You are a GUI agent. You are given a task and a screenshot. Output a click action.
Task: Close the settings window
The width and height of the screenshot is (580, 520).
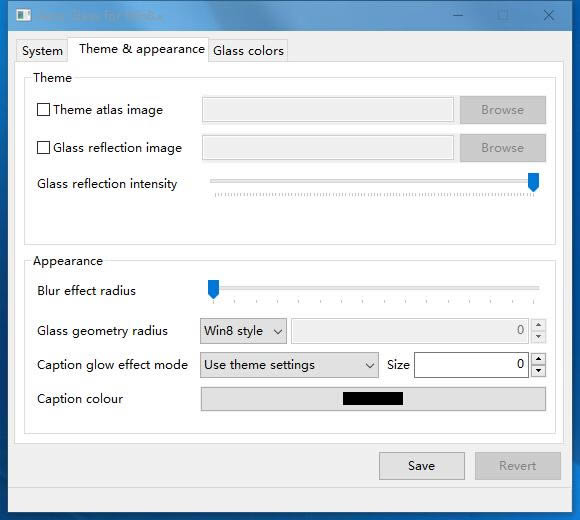[549, 15]
